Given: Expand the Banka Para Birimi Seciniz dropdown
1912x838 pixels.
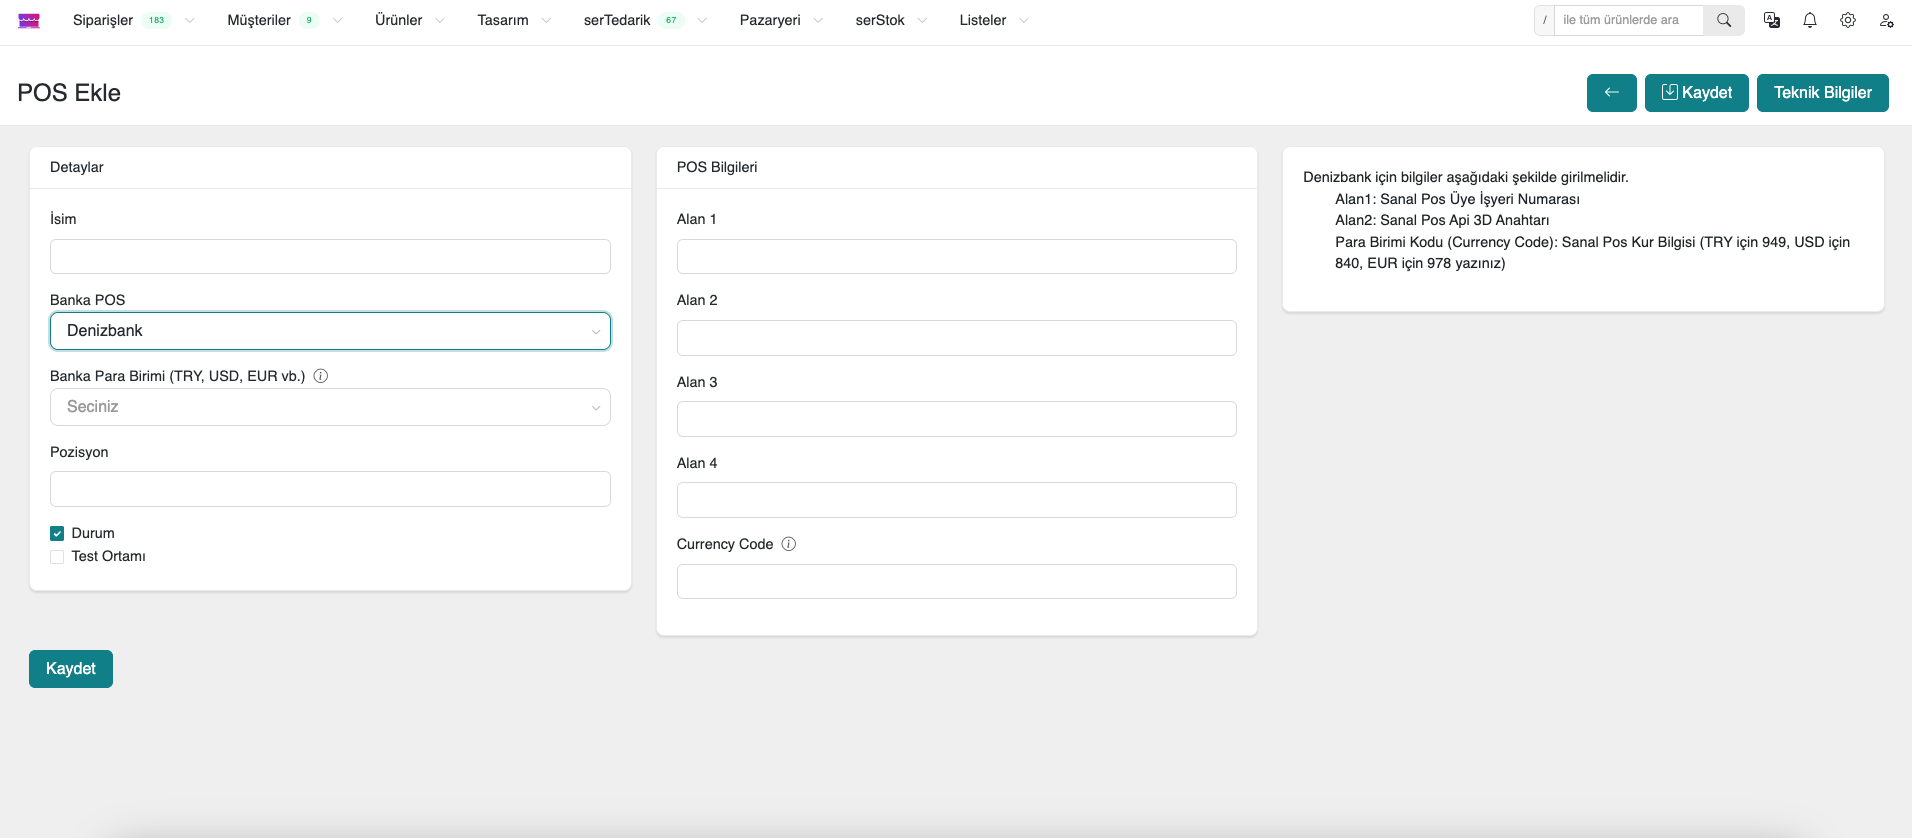Looking at the screenshot, I should tap(330, 407).
